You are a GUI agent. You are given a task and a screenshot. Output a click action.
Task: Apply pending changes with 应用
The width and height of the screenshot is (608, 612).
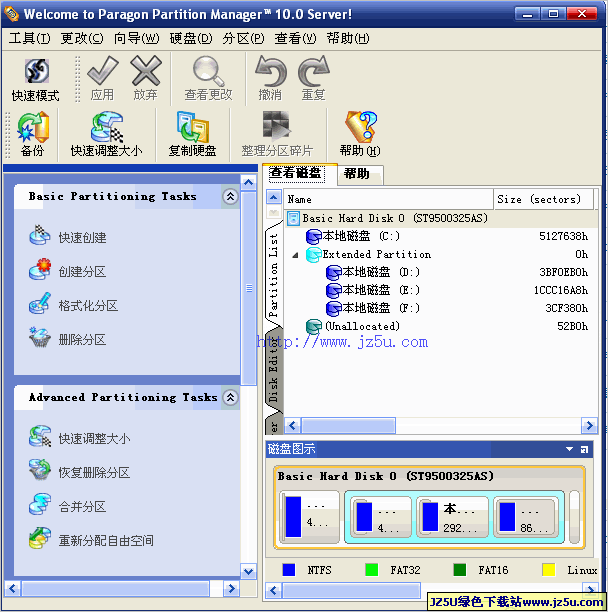[102, 80]
